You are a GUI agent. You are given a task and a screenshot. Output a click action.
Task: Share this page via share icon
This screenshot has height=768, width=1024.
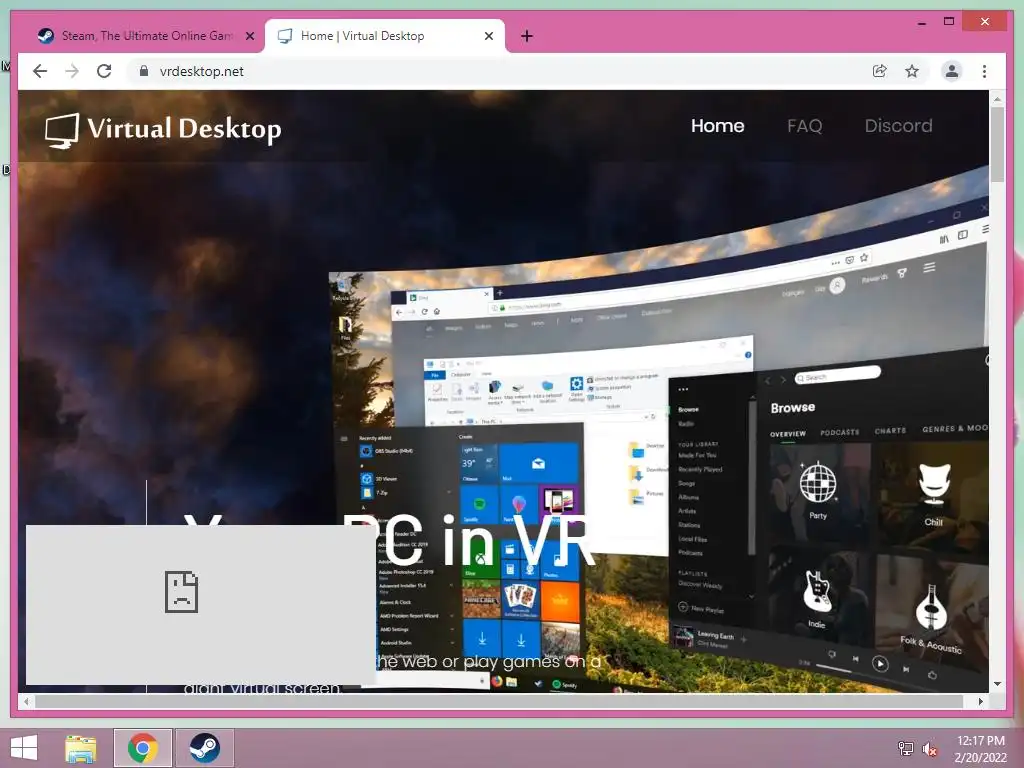[x=880, y=71]
